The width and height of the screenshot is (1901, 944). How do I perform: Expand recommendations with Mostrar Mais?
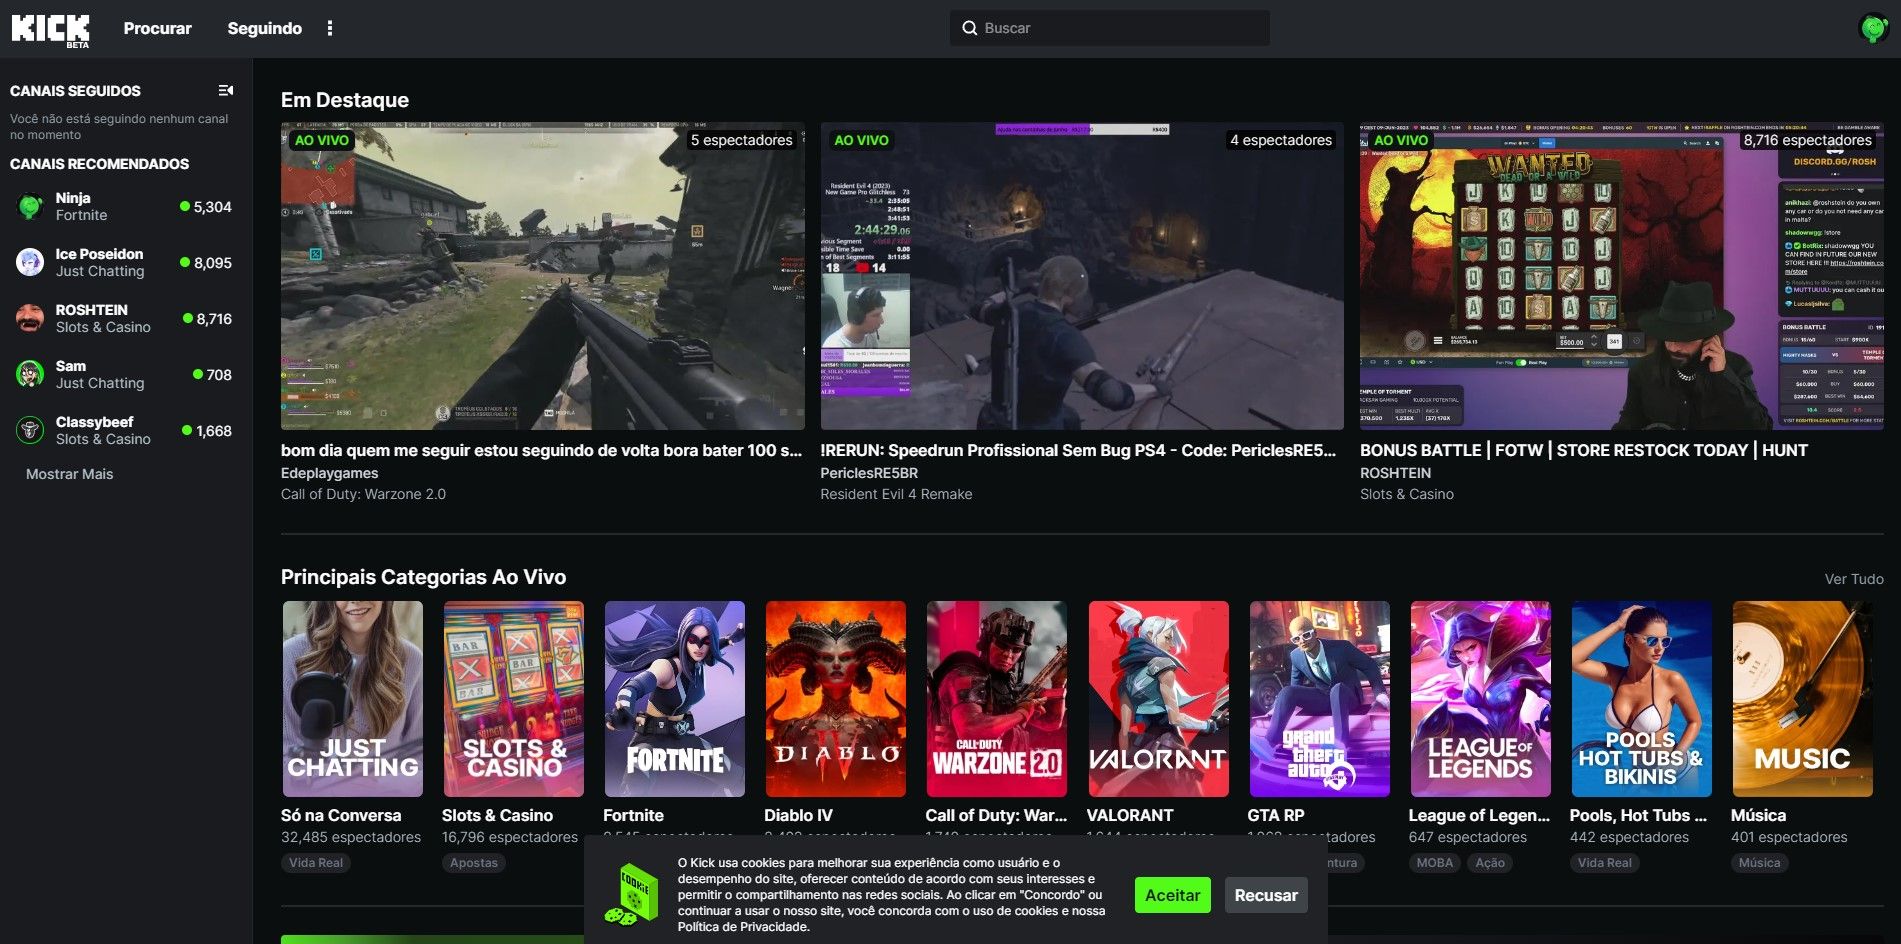click(x=68, y=474)
